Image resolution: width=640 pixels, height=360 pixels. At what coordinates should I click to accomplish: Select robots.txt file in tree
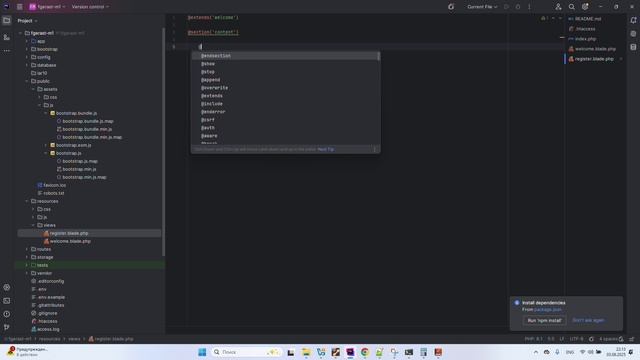51,193
